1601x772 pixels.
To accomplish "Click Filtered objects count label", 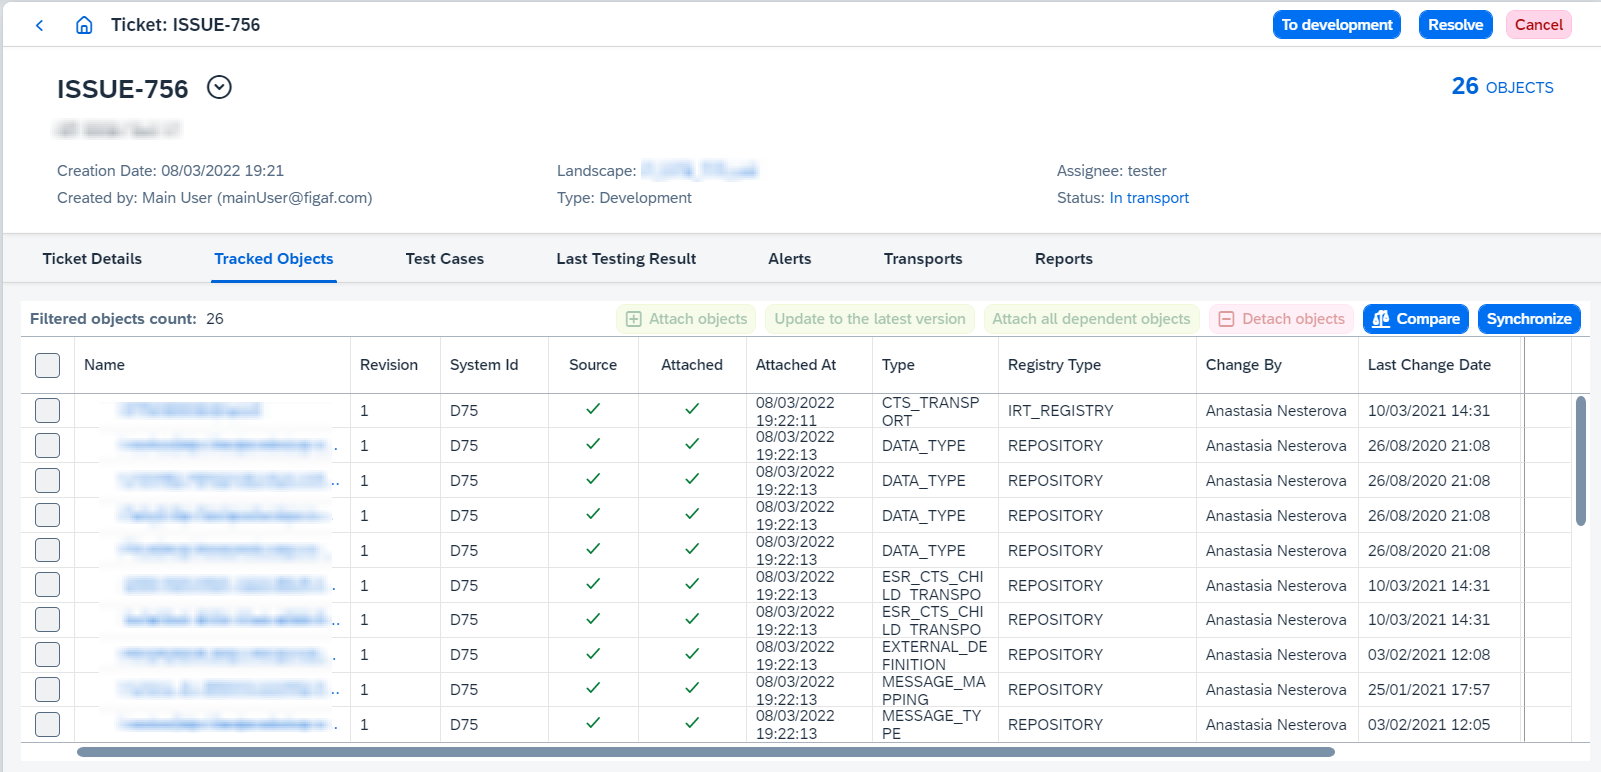I will pyautogui.click(x=113, y=319).
